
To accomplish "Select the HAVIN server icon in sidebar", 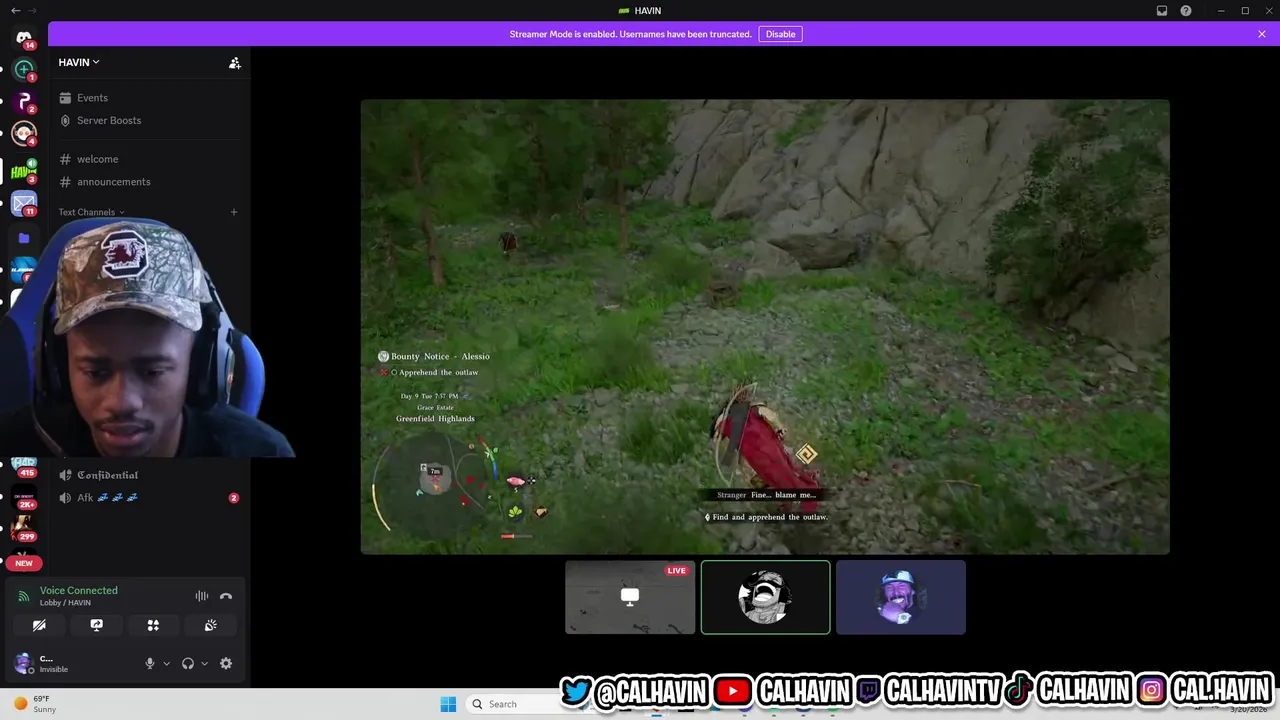I will point(24,171).
